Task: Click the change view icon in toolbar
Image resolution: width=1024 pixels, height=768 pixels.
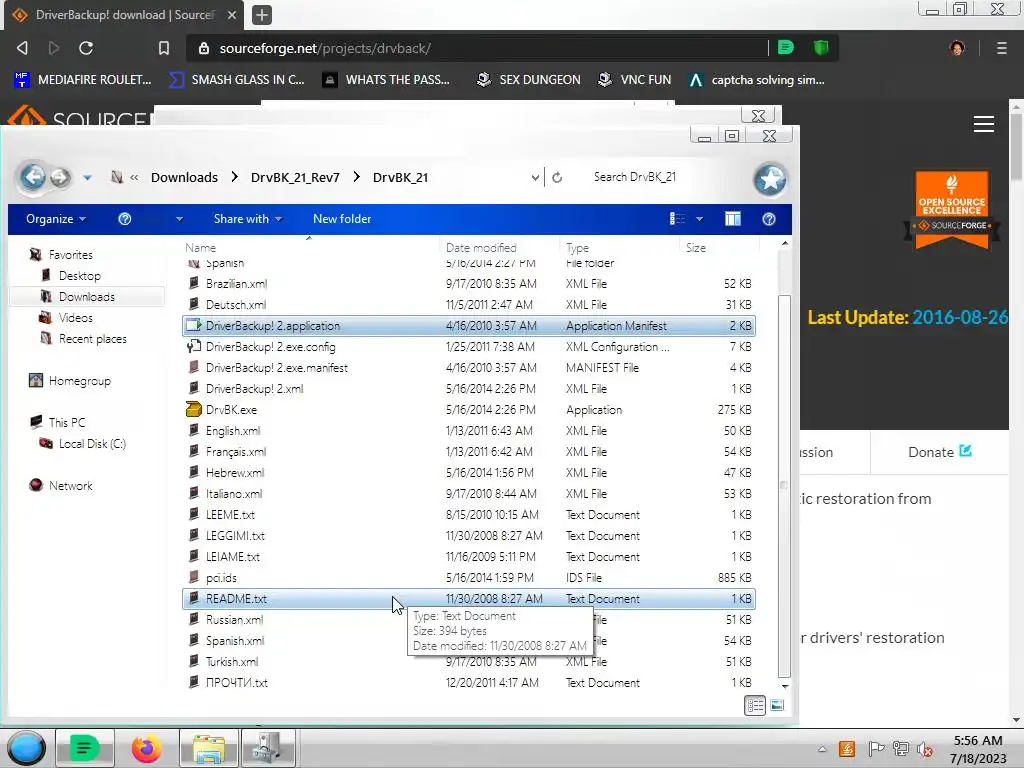Action: point(677,219)
